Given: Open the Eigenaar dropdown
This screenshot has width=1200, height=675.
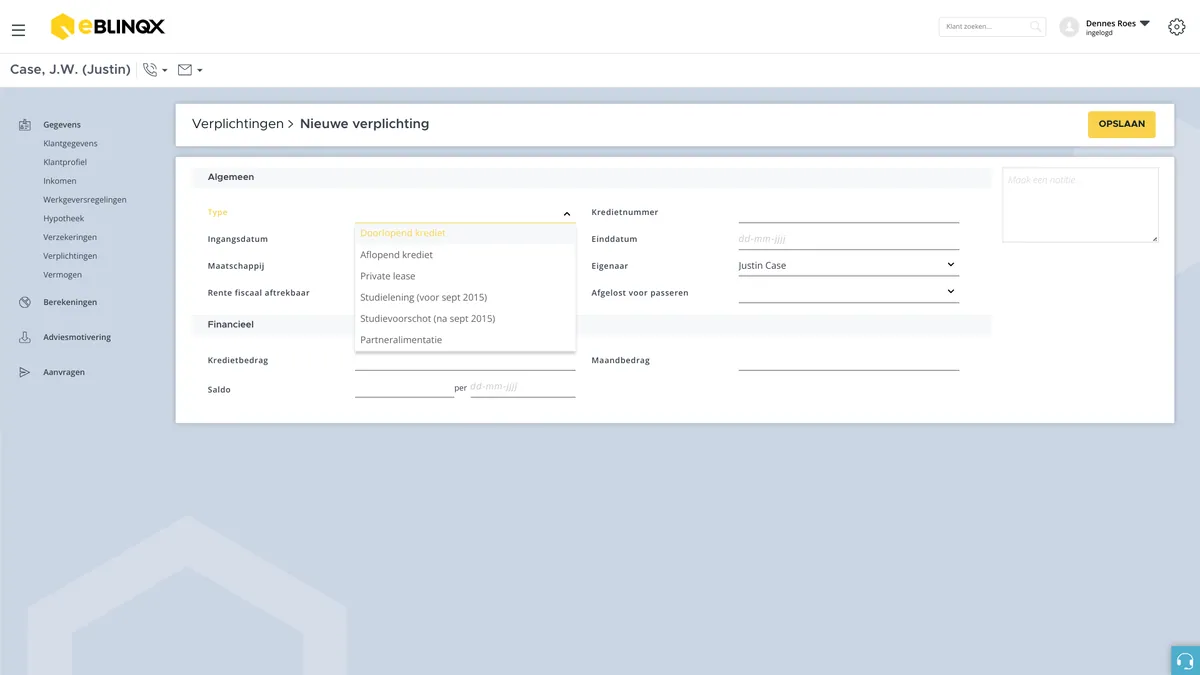Looking at the screenshot, I should [849, 265].
